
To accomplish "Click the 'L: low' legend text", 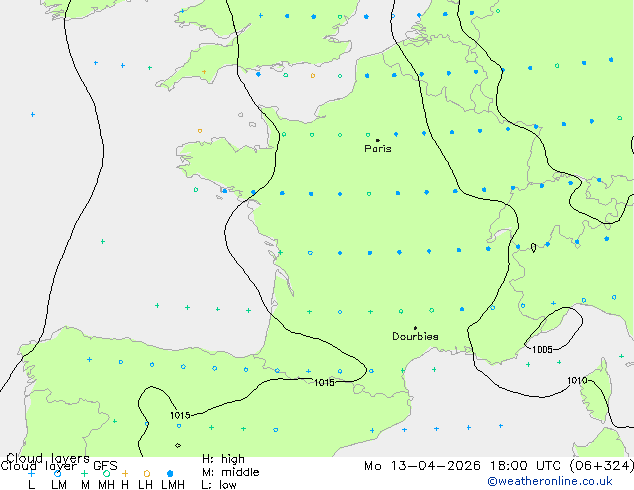I will 219,485.
